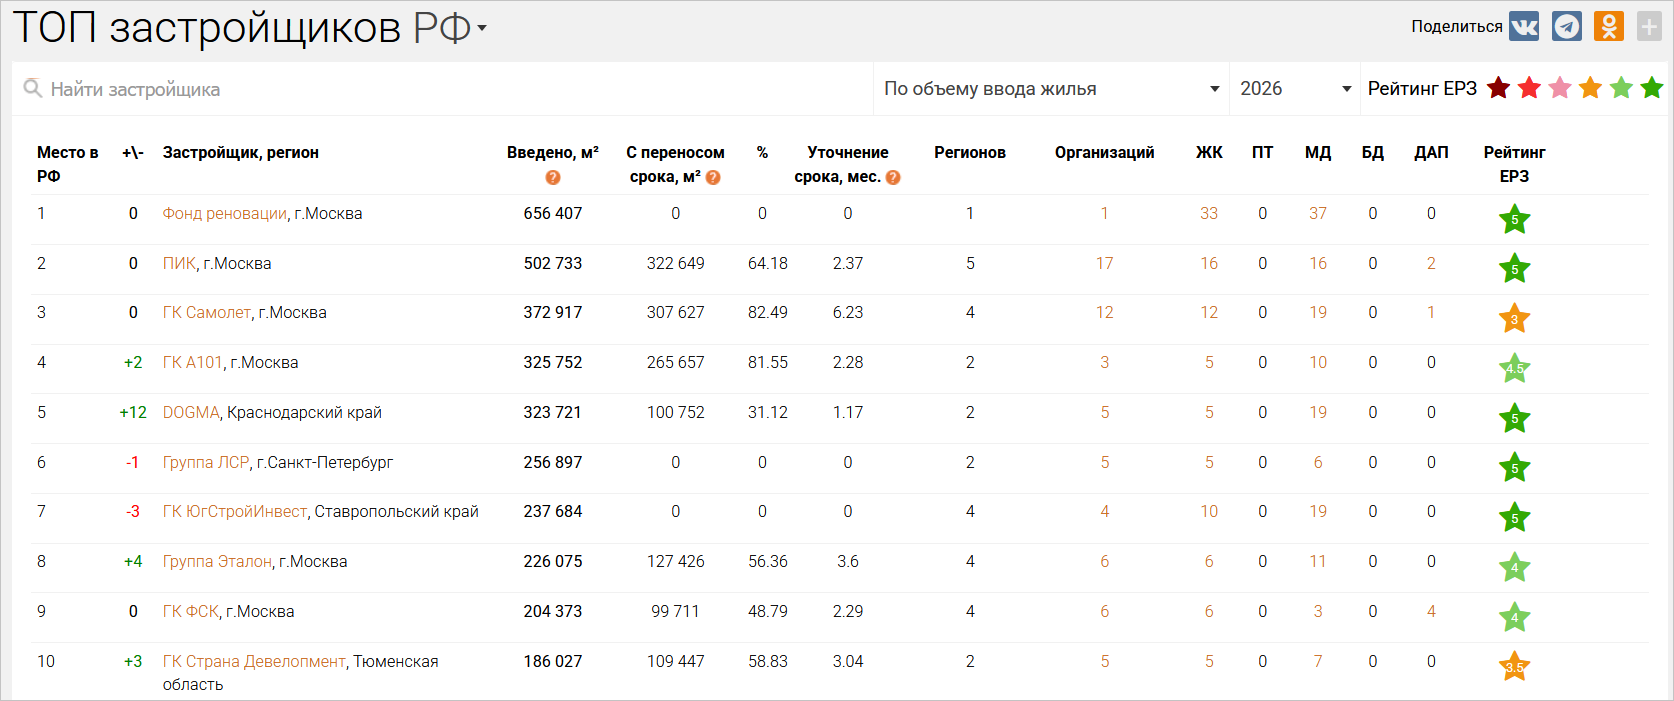Filter by dark red rating star

click(1498, 88)
